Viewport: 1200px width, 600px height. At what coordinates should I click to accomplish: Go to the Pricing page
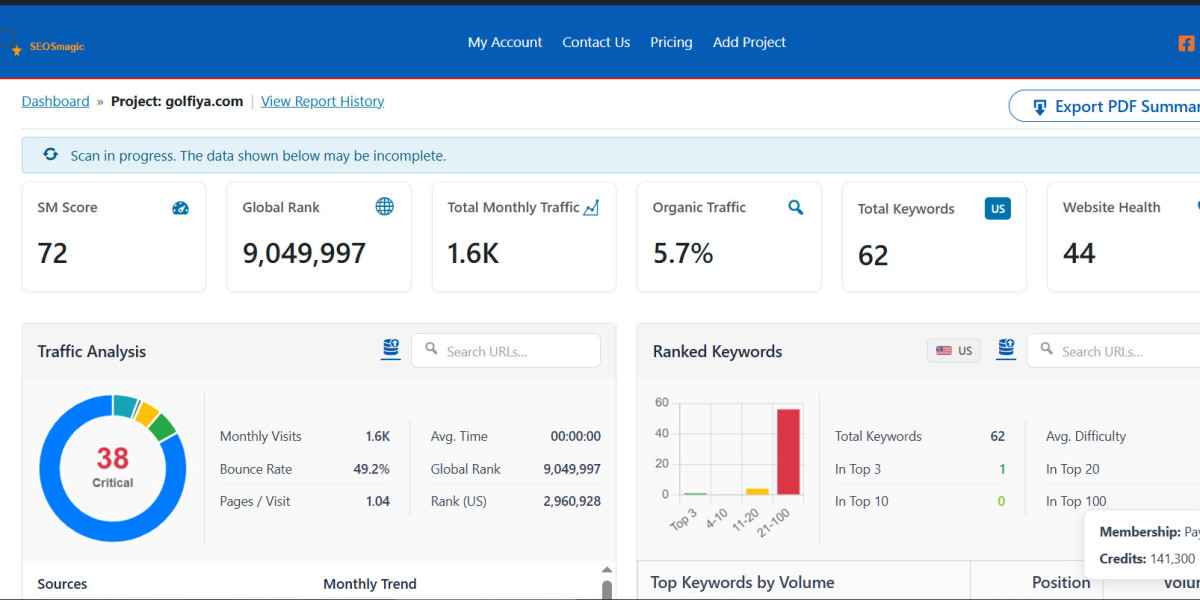click(671, 42)
